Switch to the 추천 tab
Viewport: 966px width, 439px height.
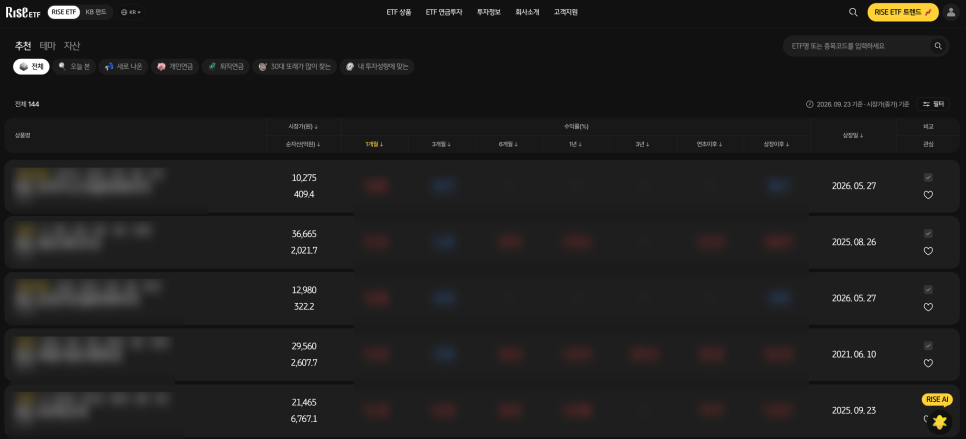(x=23, y=46)
